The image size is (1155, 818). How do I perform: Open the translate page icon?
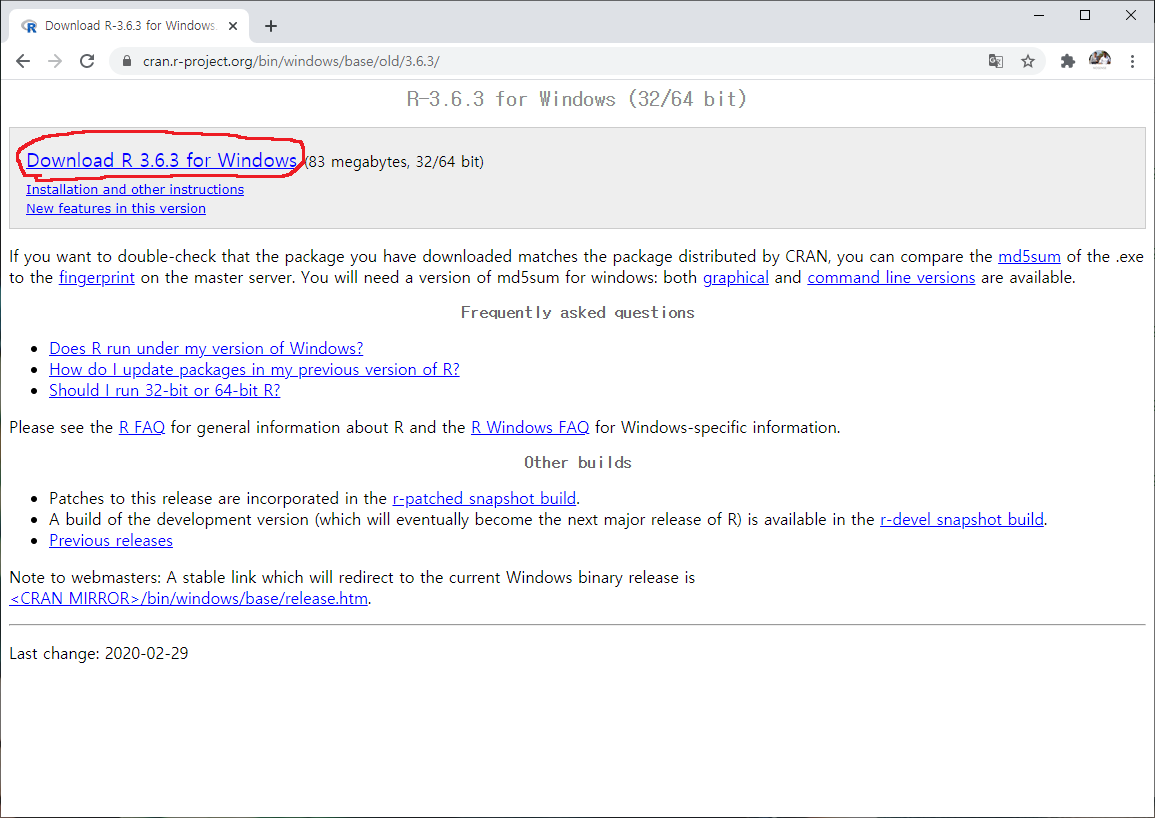pos(996,61)
